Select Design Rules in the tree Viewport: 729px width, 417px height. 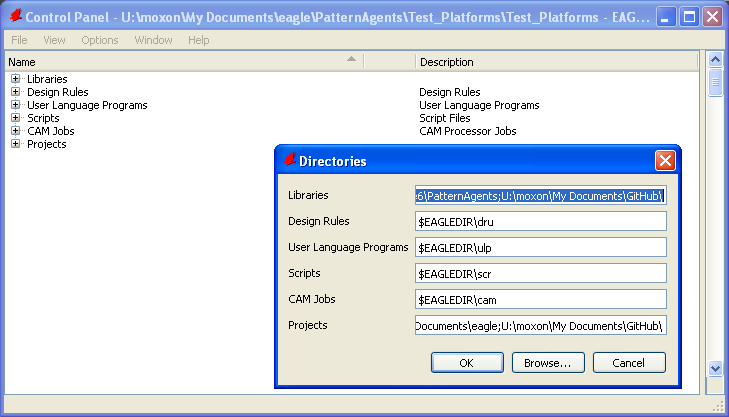pos(58,92)
